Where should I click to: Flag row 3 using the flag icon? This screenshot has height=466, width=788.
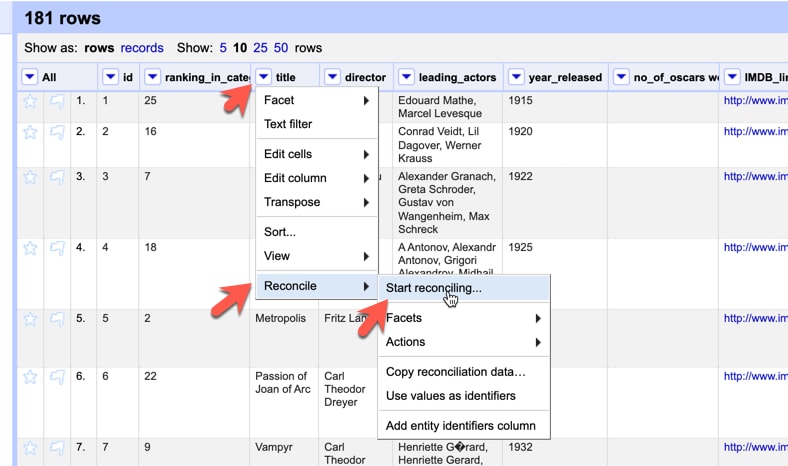point(57,177)
